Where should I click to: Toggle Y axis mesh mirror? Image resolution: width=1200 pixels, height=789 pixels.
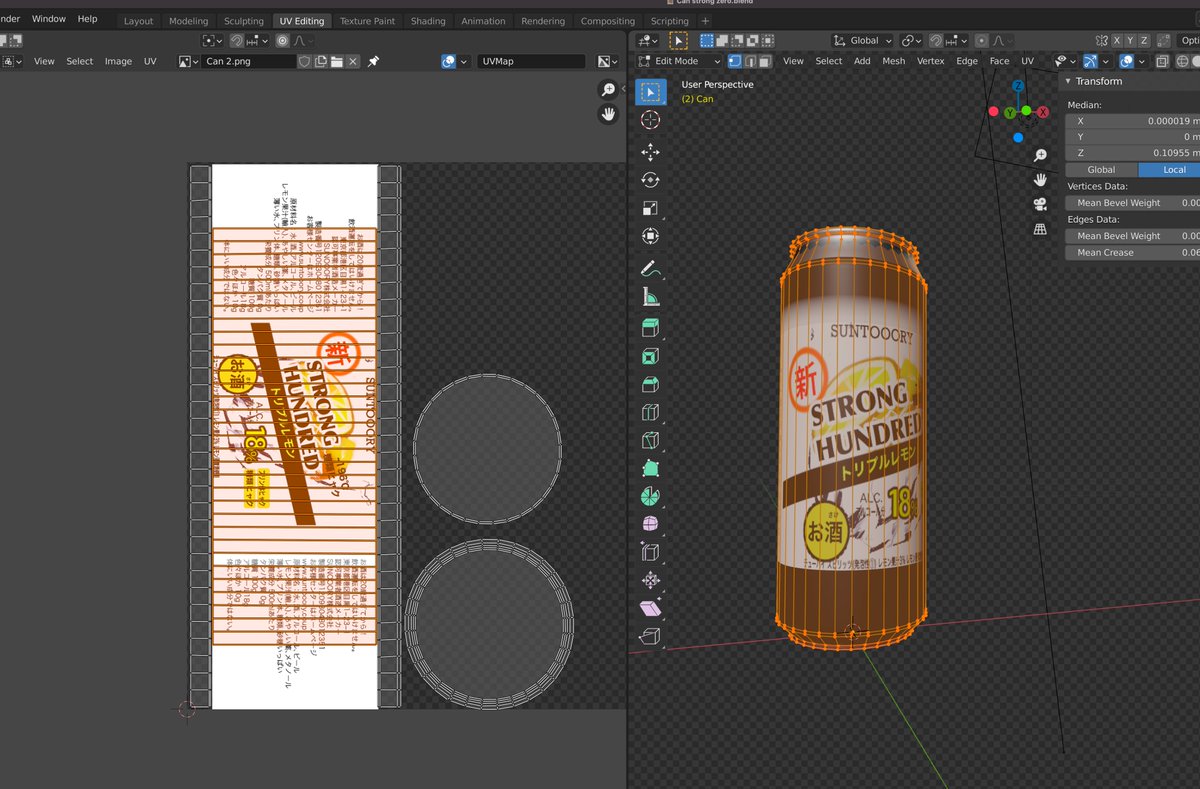pyautogui.click(x=1128, y=41)
